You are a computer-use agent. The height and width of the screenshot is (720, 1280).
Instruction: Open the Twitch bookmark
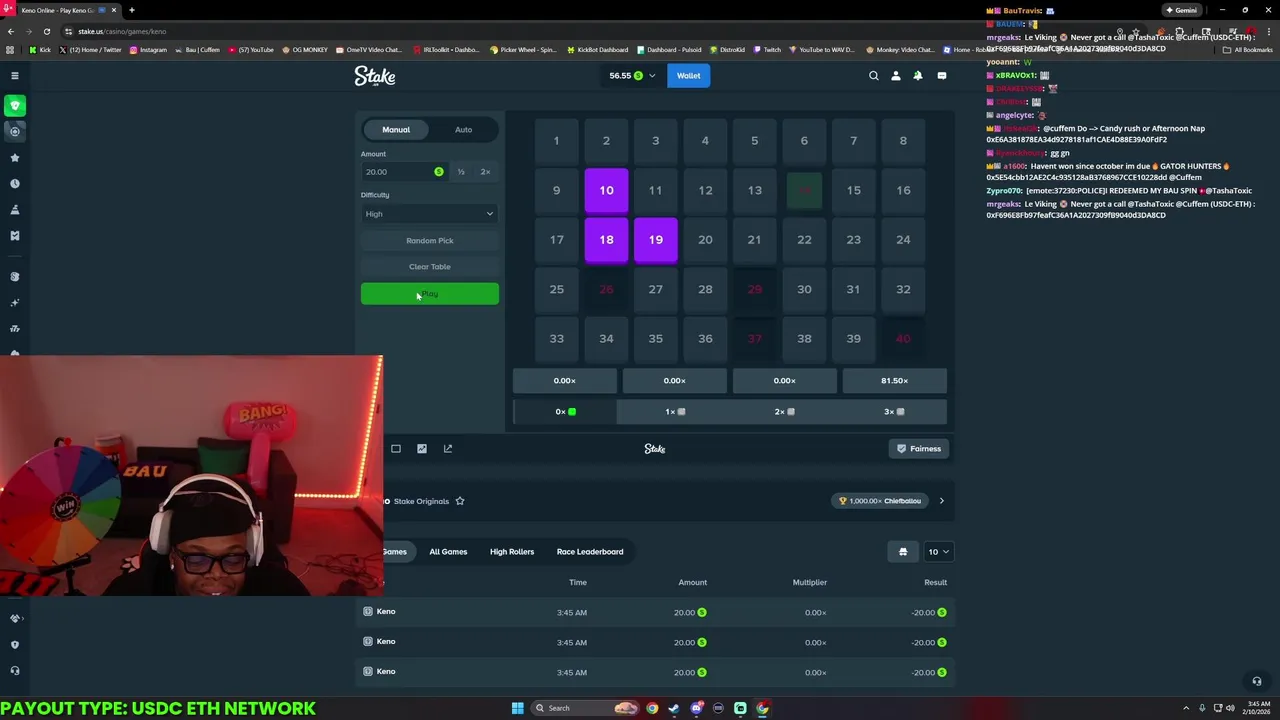pyautogui.click(x=767, y=49)
